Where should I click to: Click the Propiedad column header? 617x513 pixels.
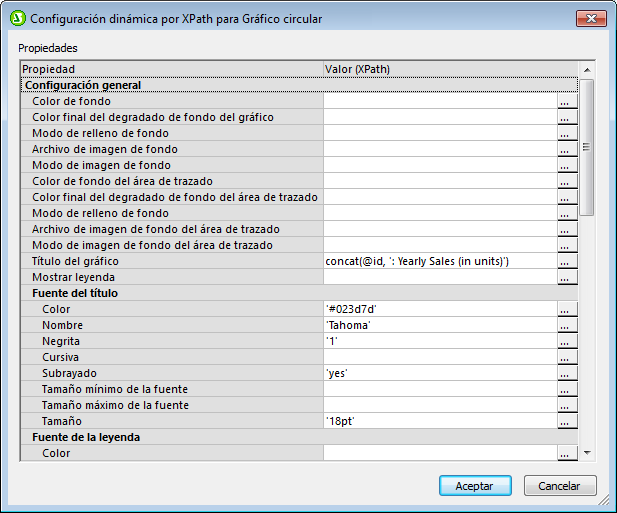point(171,69)
